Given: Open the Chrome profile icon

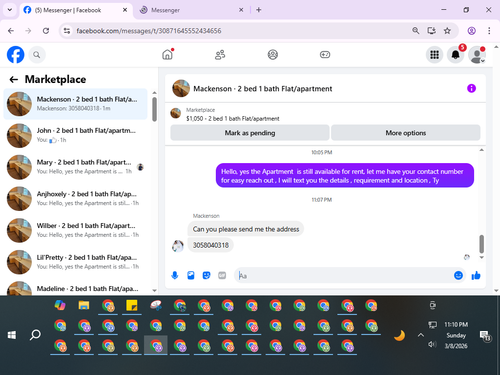Looking at the screenshot, I should point(471,31).
